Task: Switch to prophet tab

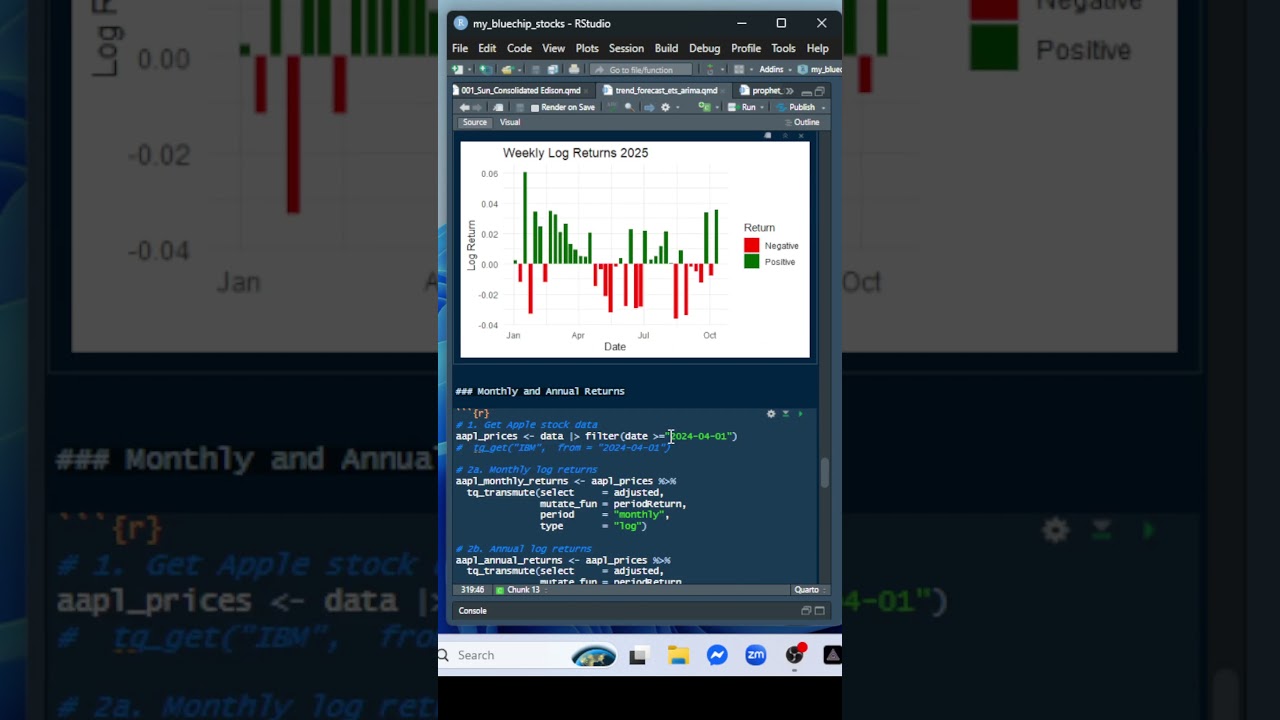Action: (x=761, y=91)
